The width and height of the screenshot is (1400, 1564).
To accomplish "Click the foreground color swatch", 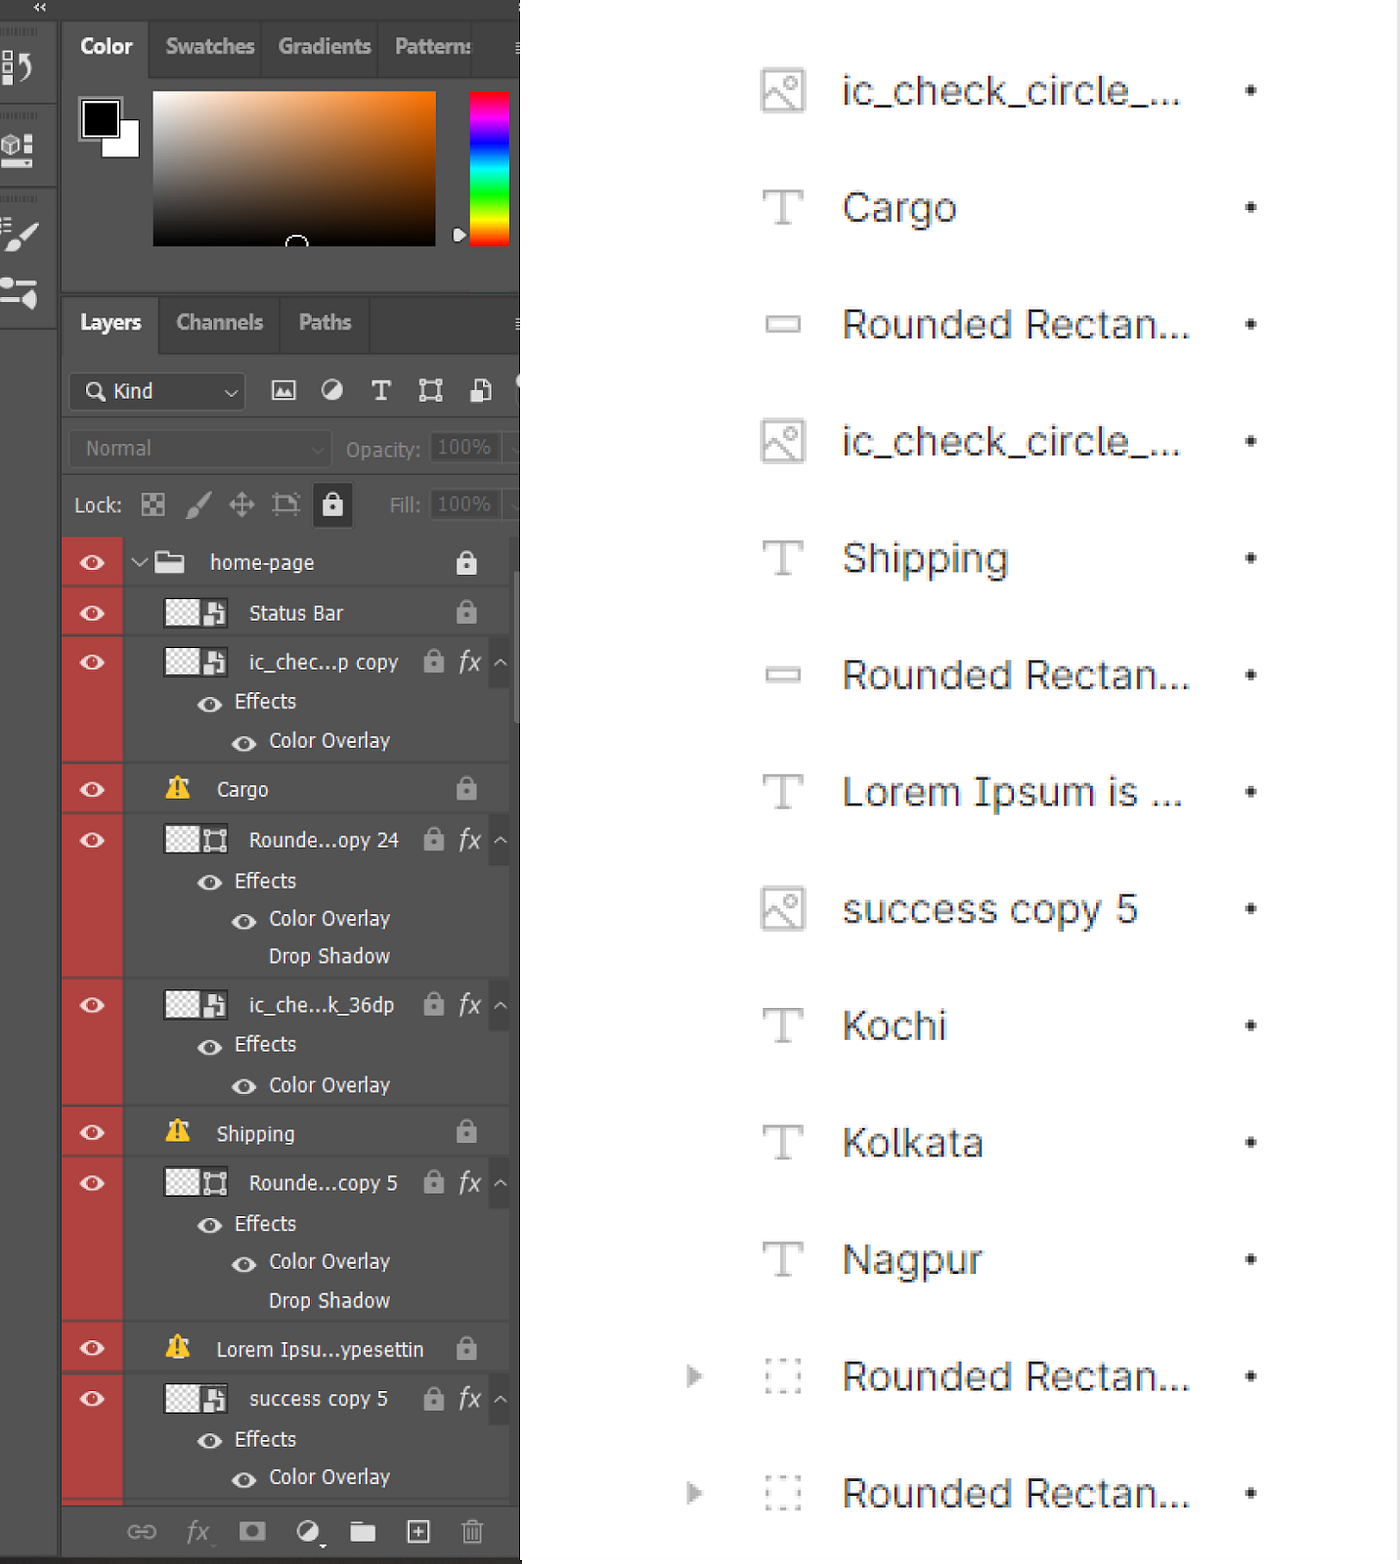I will tap(100, 117).
